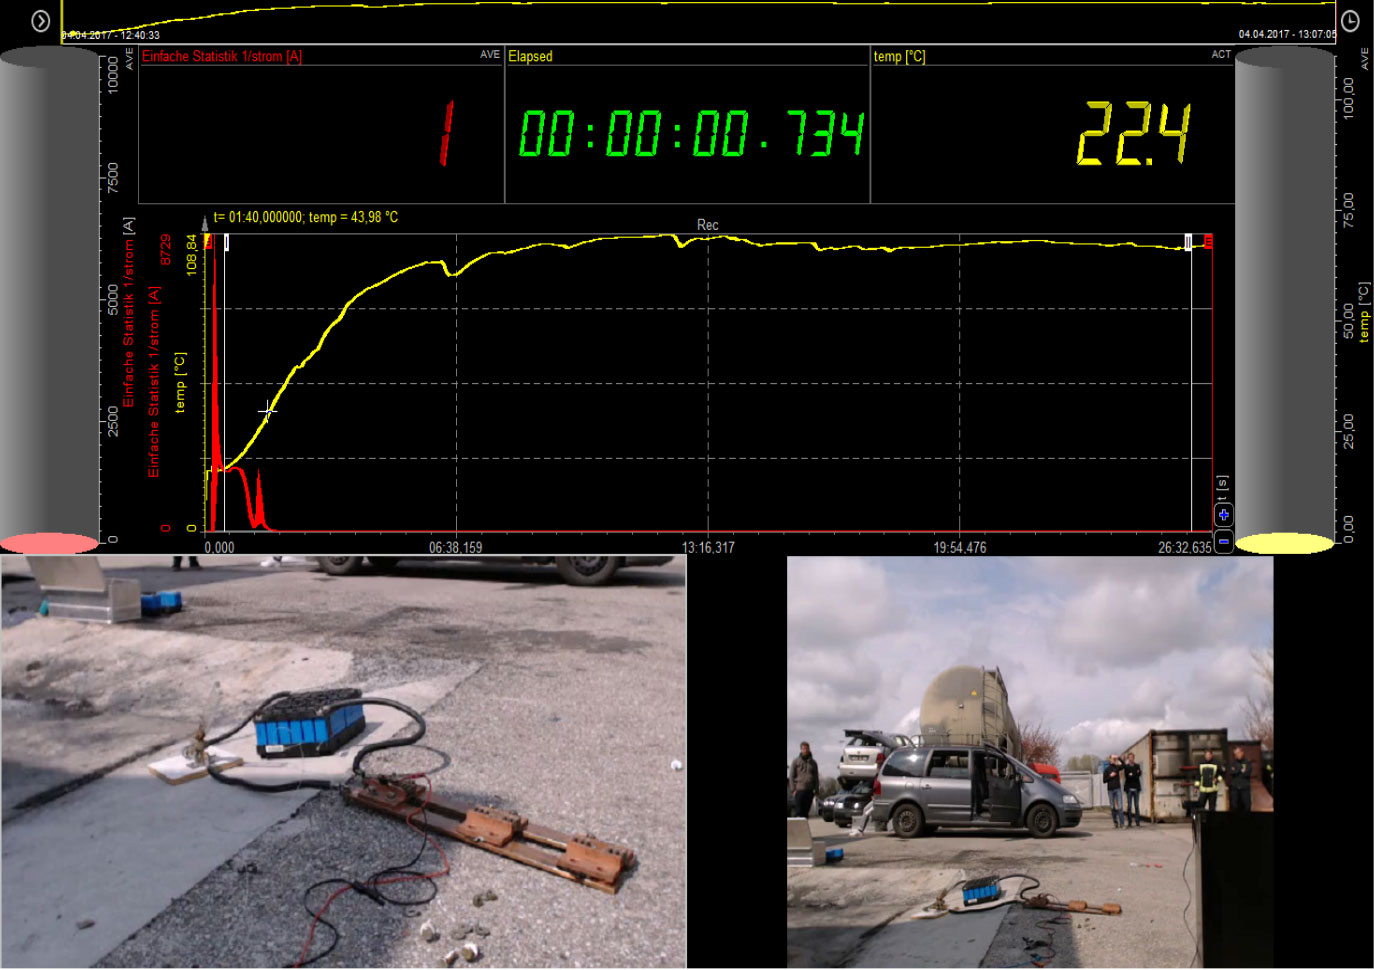
Task: Click the wide-angle car video panel
Action: tap(1029, 762)
